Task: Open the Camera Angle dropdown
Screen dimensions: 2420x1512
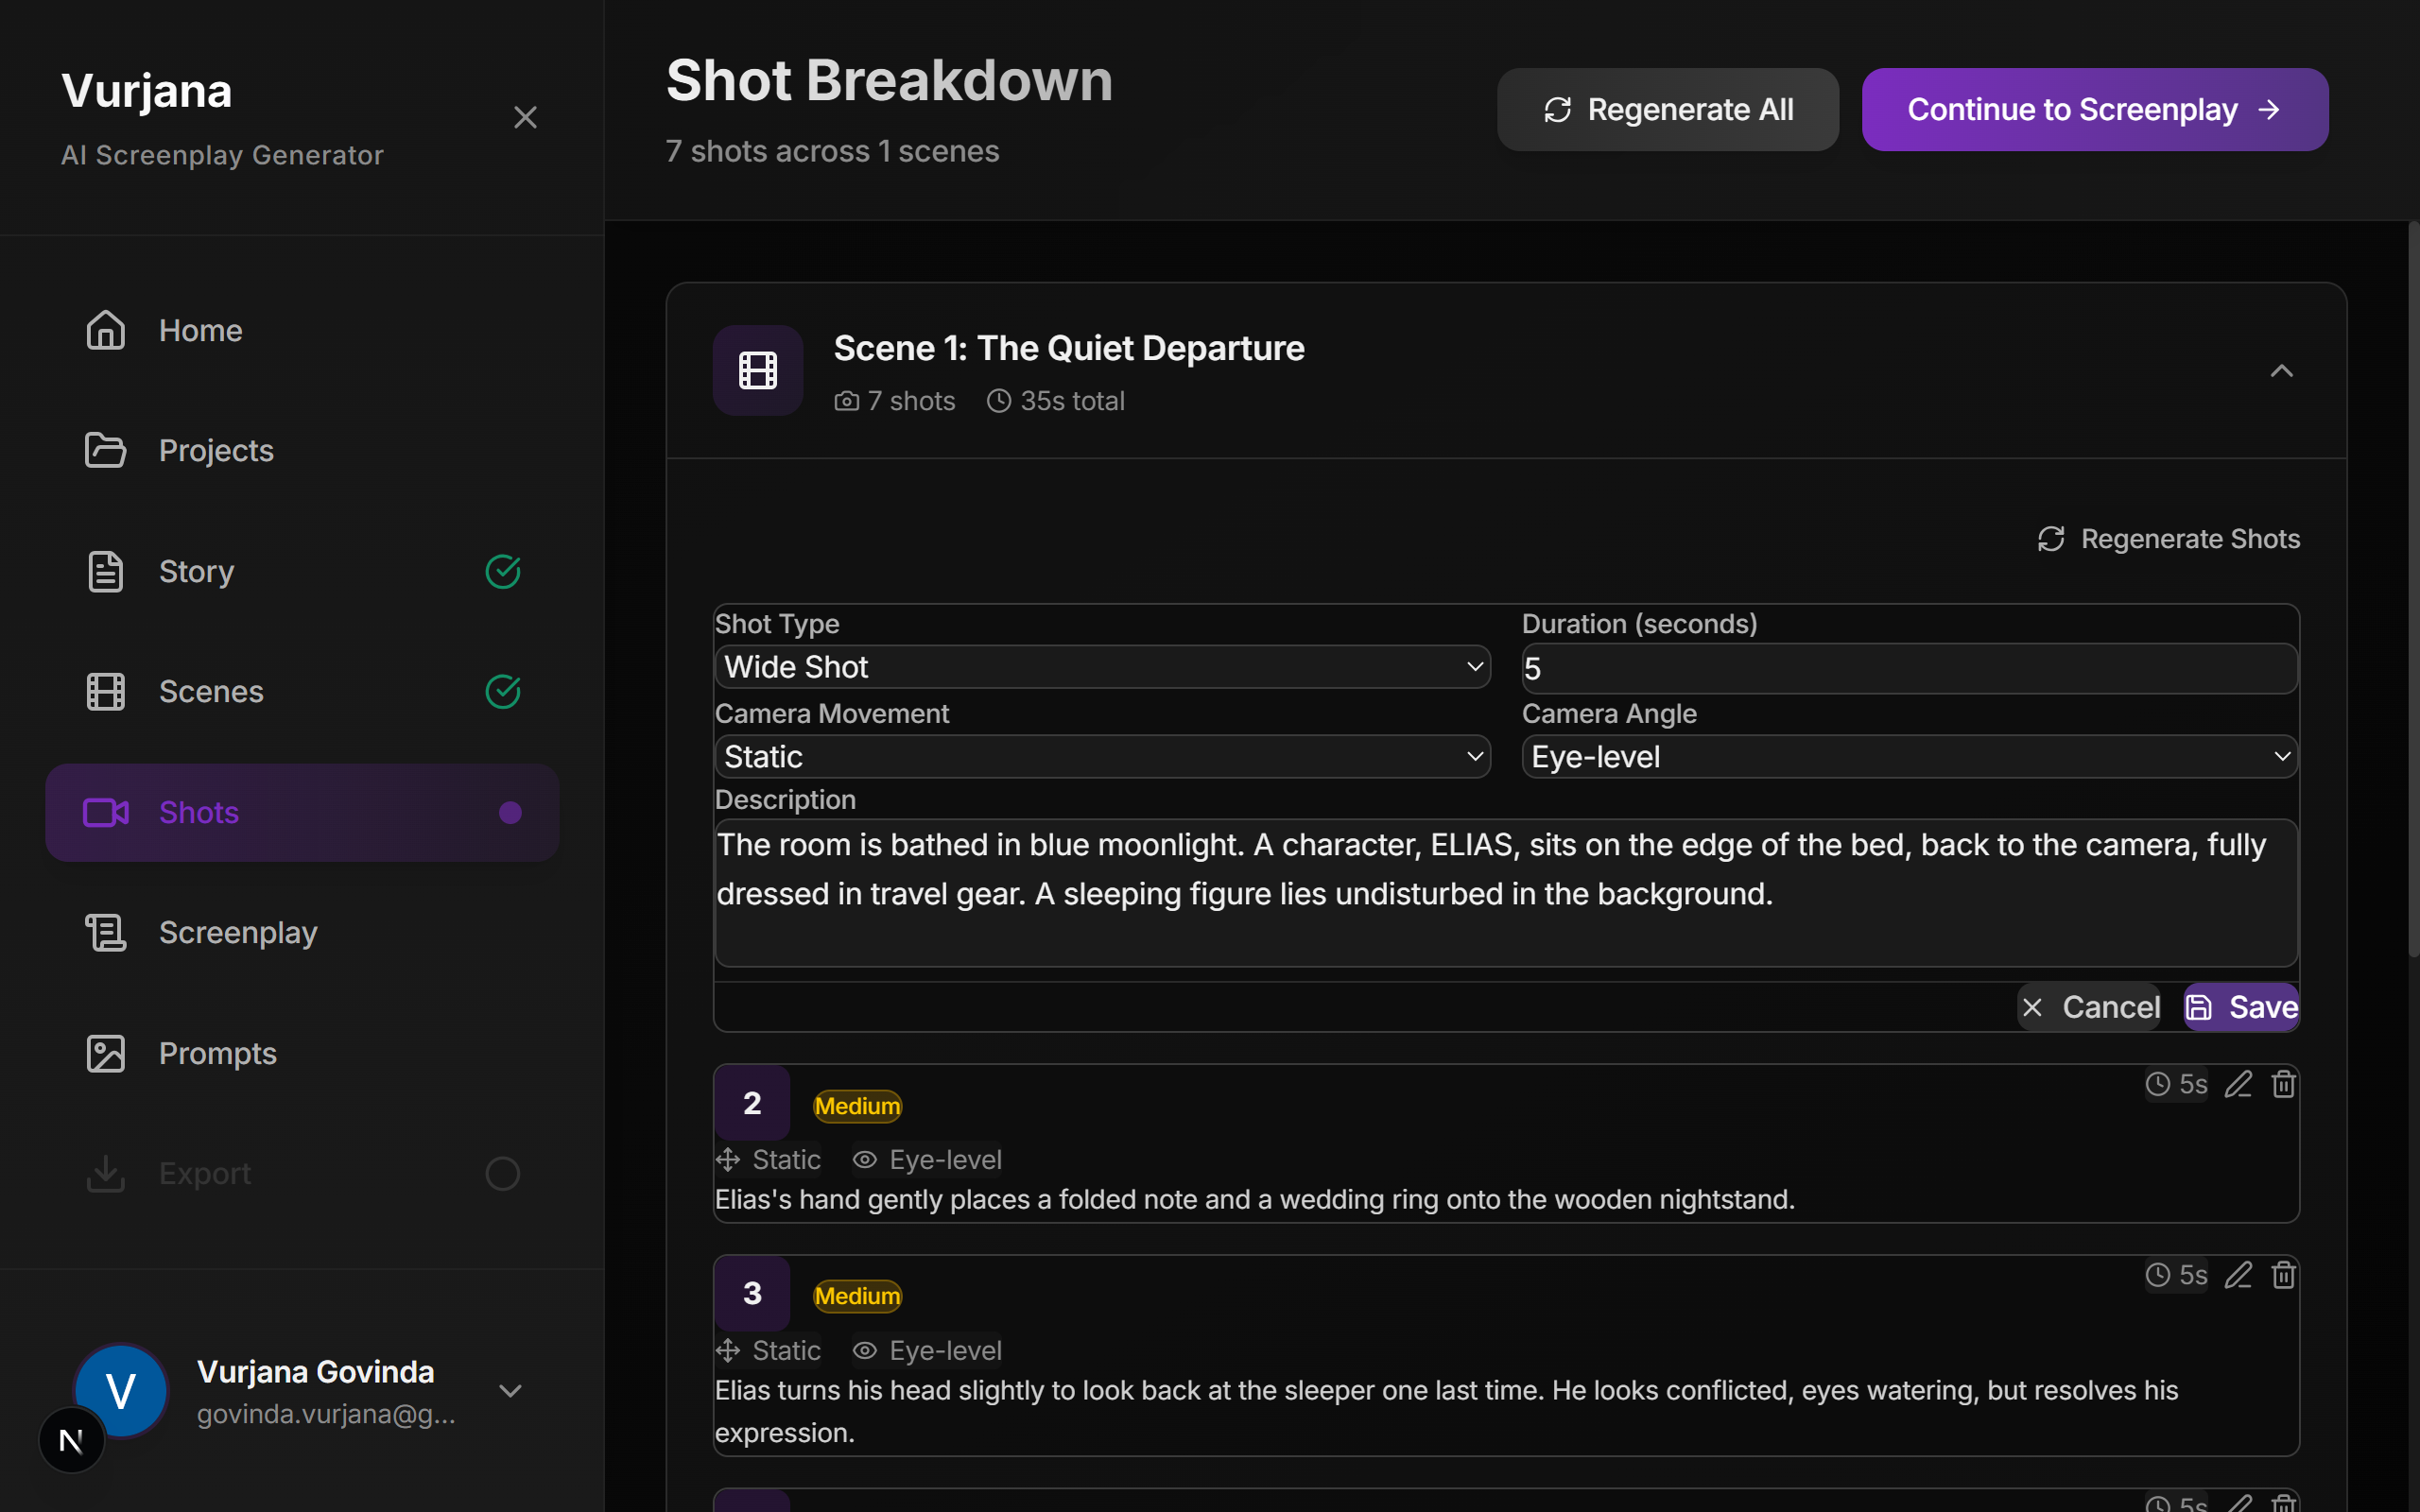Action: click(x=1909, y=757)
